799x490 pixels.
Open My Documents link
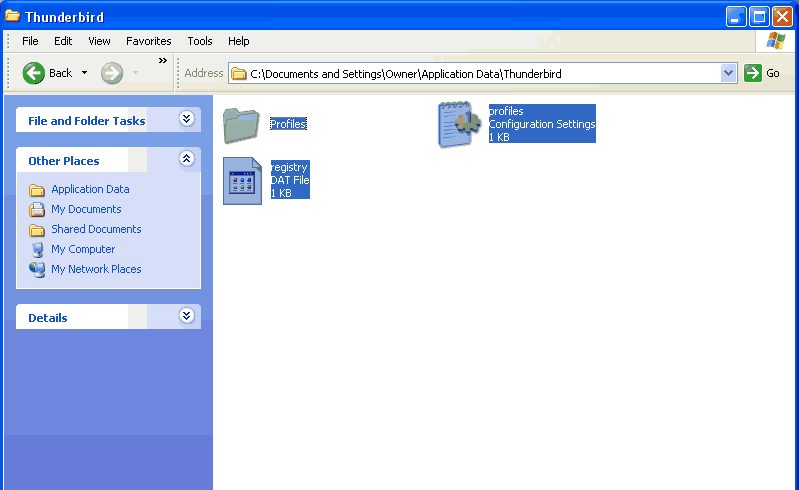click(x=86, y=209)
